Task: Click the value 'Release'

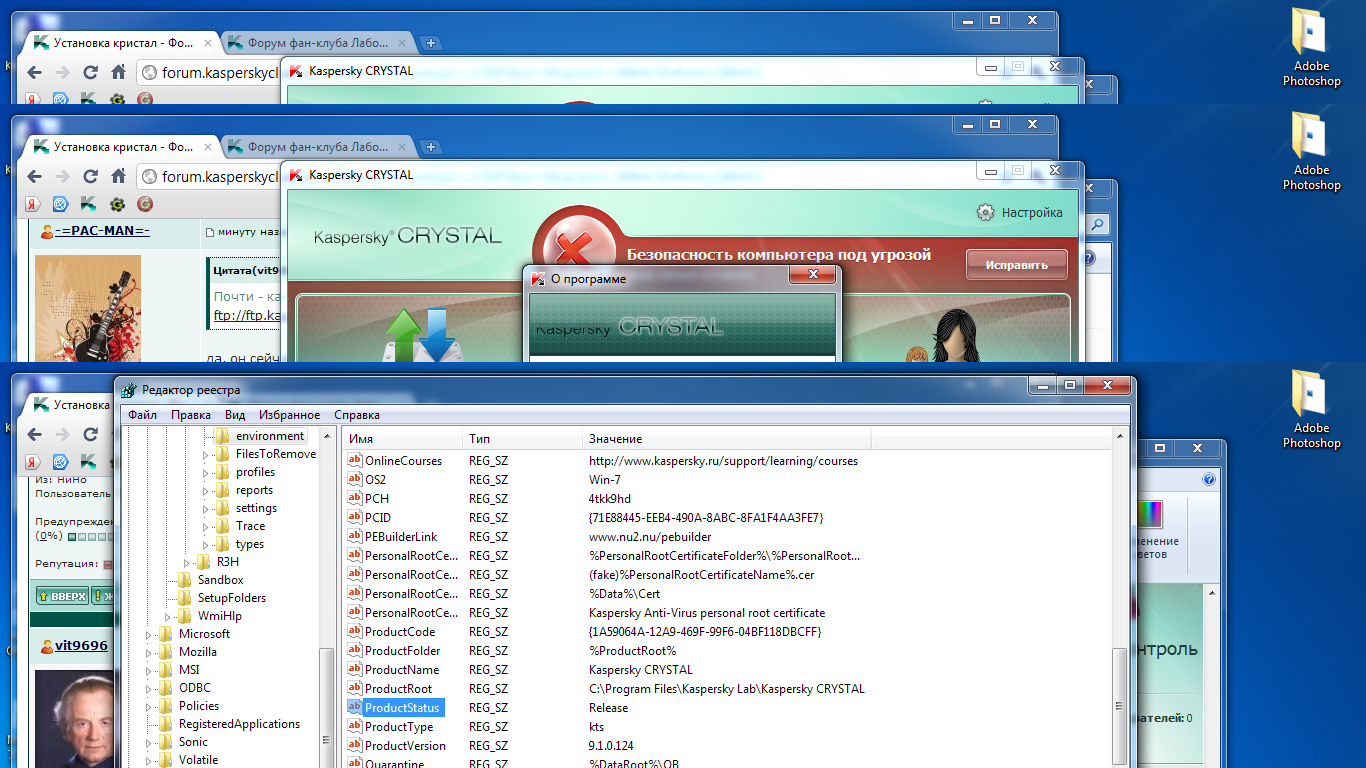Action: tap(608, 708)
